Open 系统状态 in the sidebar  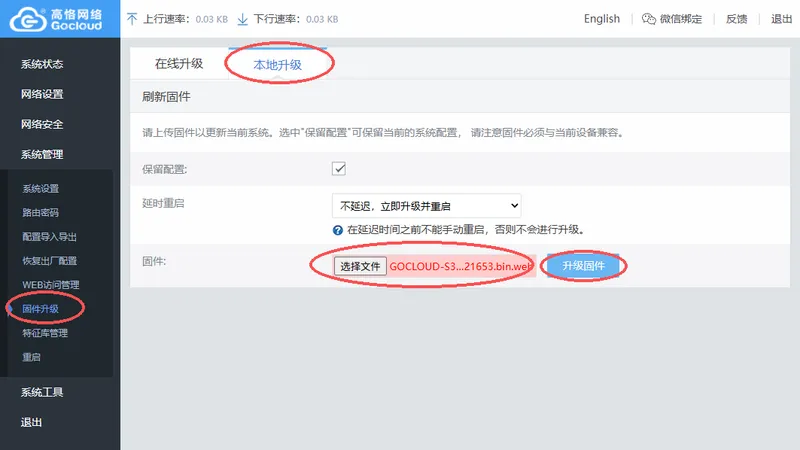[42, 64]
